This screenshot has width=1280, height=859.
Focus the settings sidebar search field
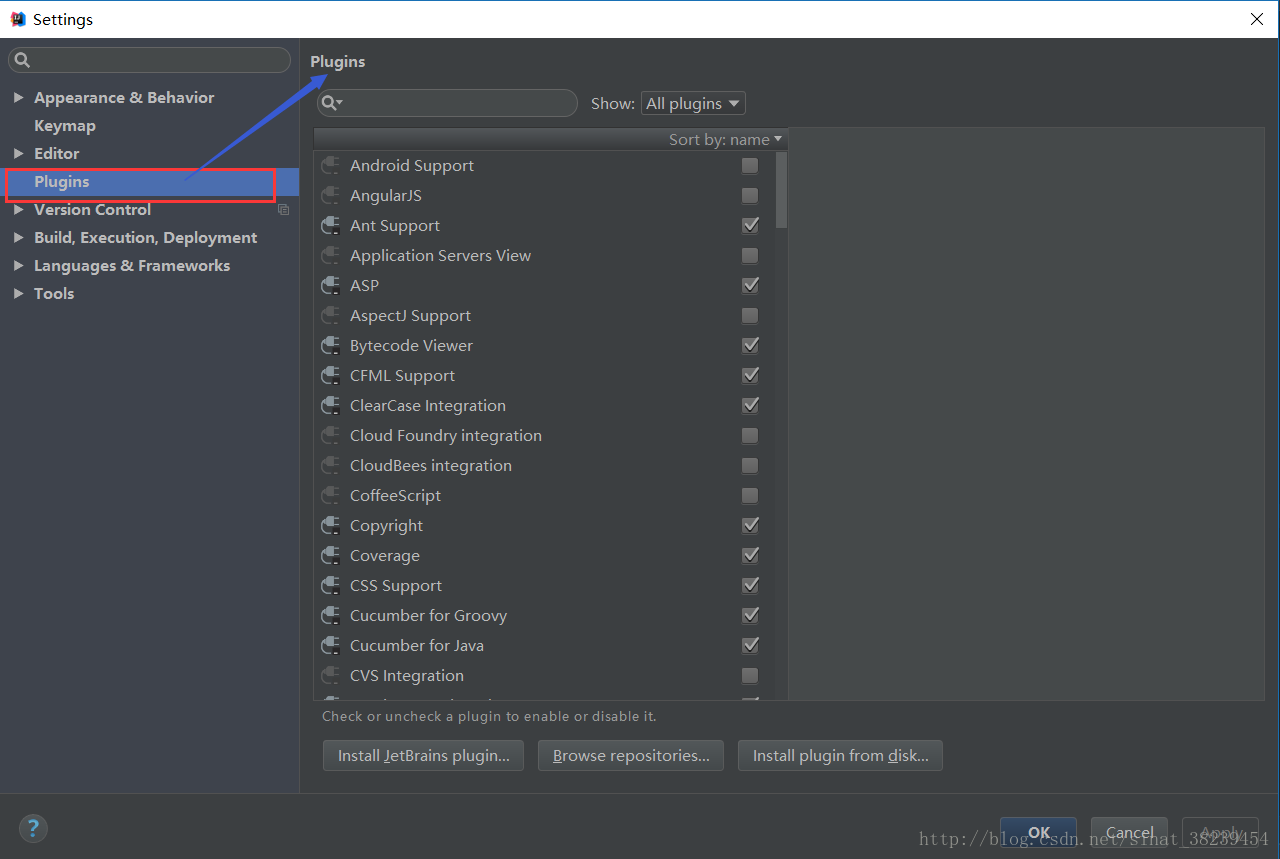149,60
